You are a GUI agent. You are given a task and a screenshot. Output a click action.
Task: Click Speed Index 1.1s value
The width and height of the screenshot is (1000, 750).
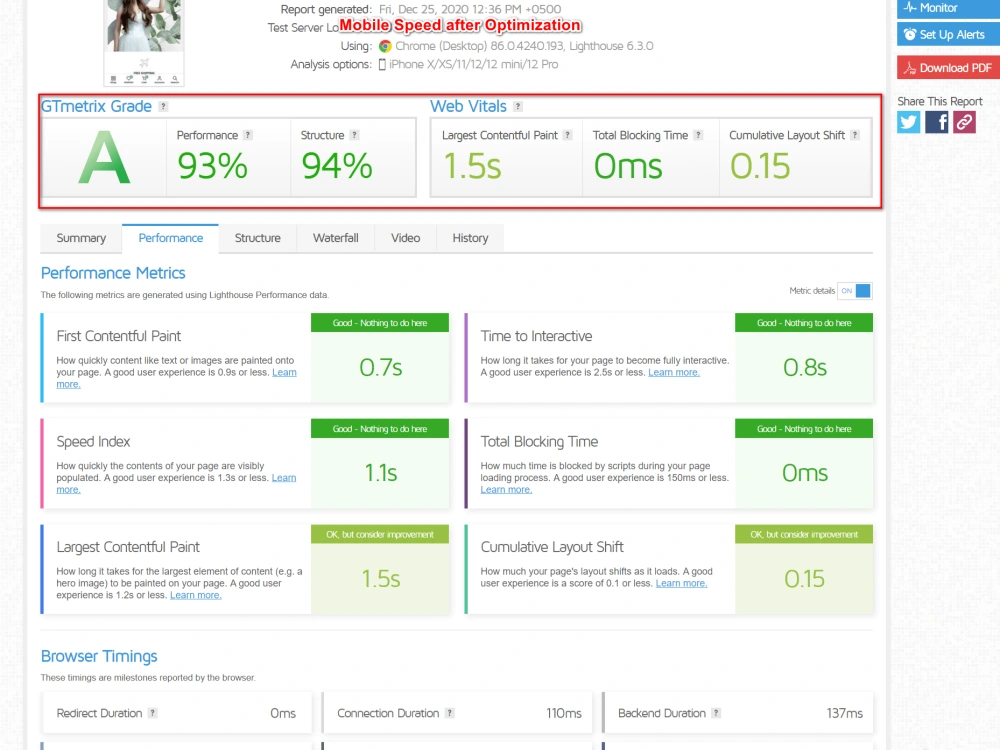pyautogui.click(x=380, y=473)
